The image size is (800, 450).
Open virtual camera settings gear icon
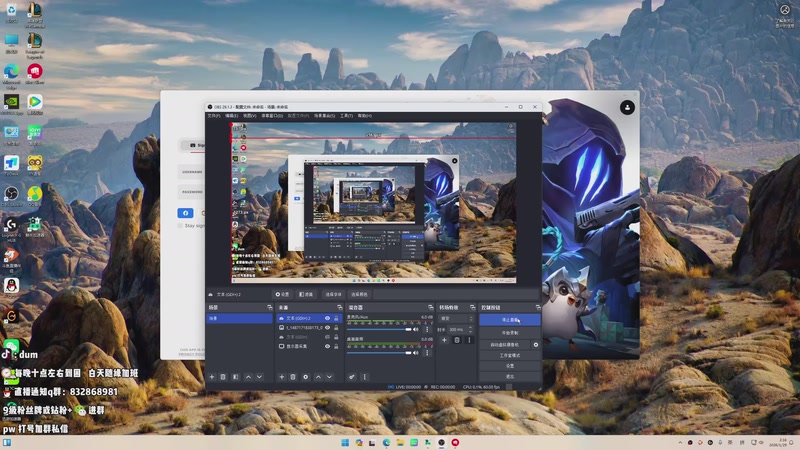tap(535, 344)
